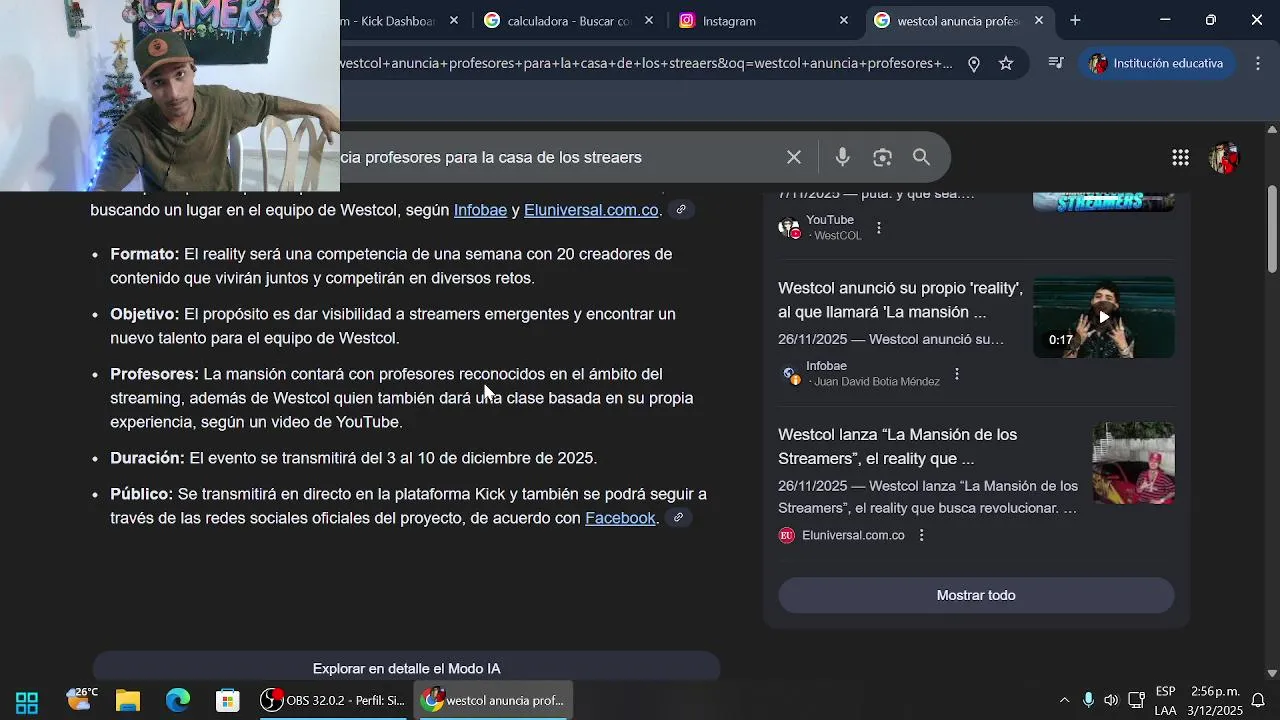1280x720 pixels.
Task: Open microphone indicator in system tray
Action: click(x=1088, y=700)
